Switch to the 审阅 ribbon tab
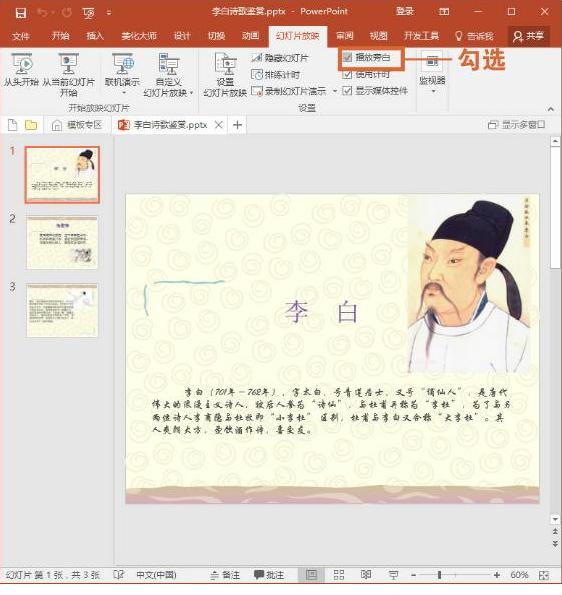 345,36
